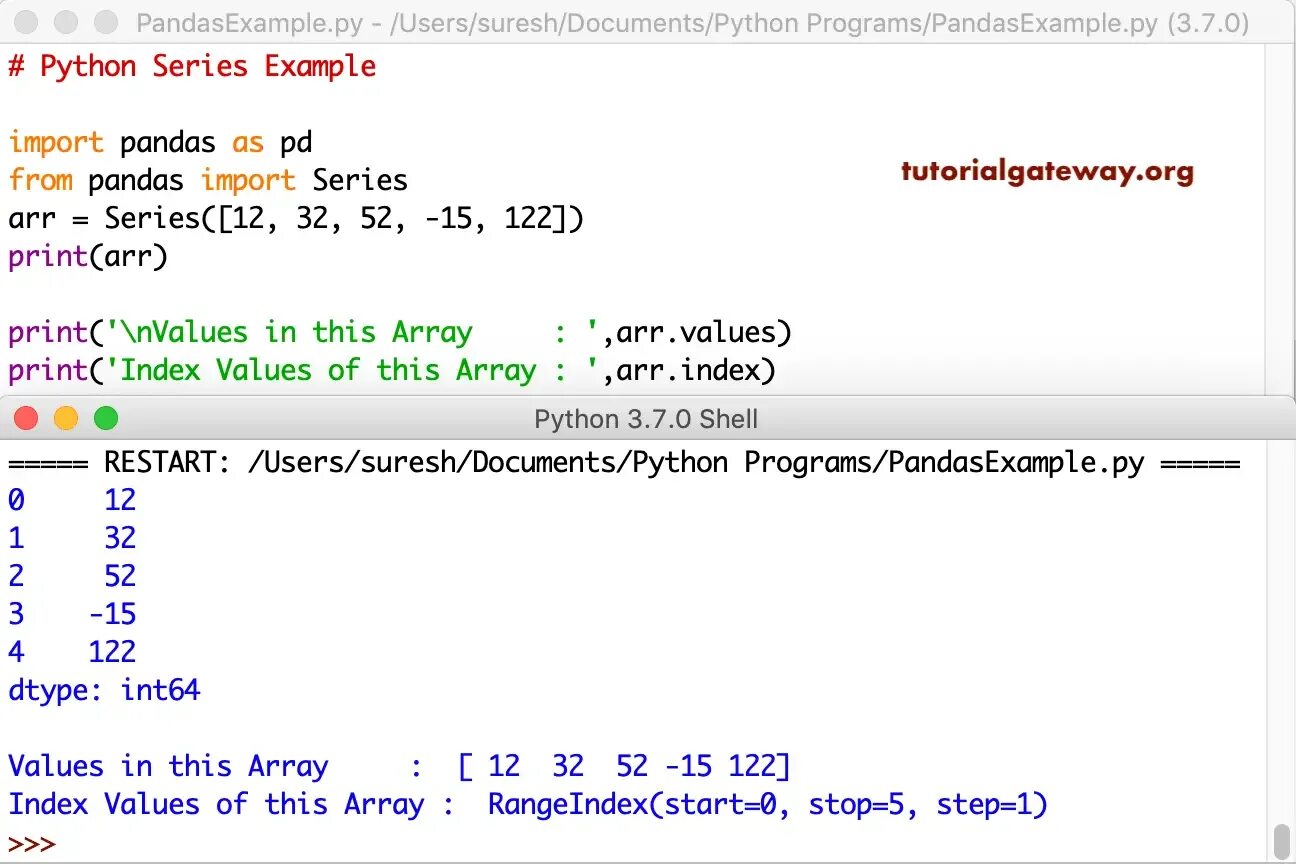Click the '>>>' shell prompt
The width and height of the screenshot is (1296, 864).
pos(32,843)
